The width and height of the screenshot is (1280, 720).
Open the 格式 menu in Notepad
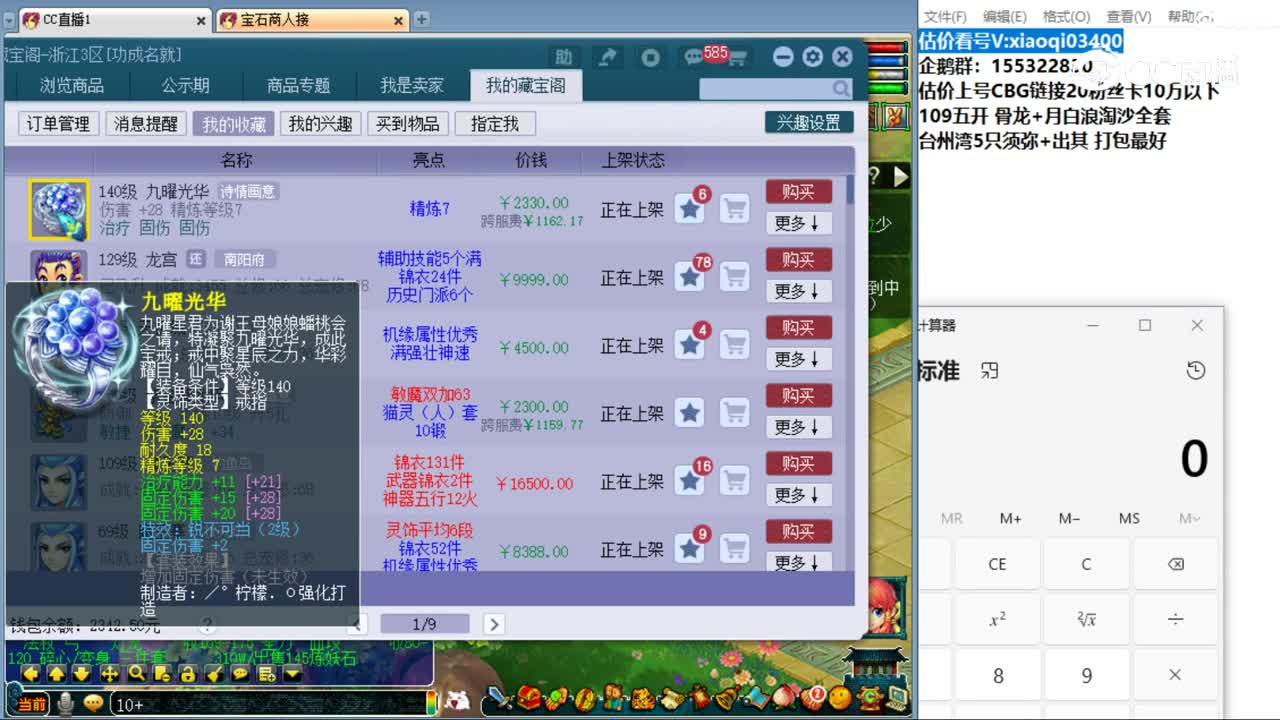tap(1066, 15)
